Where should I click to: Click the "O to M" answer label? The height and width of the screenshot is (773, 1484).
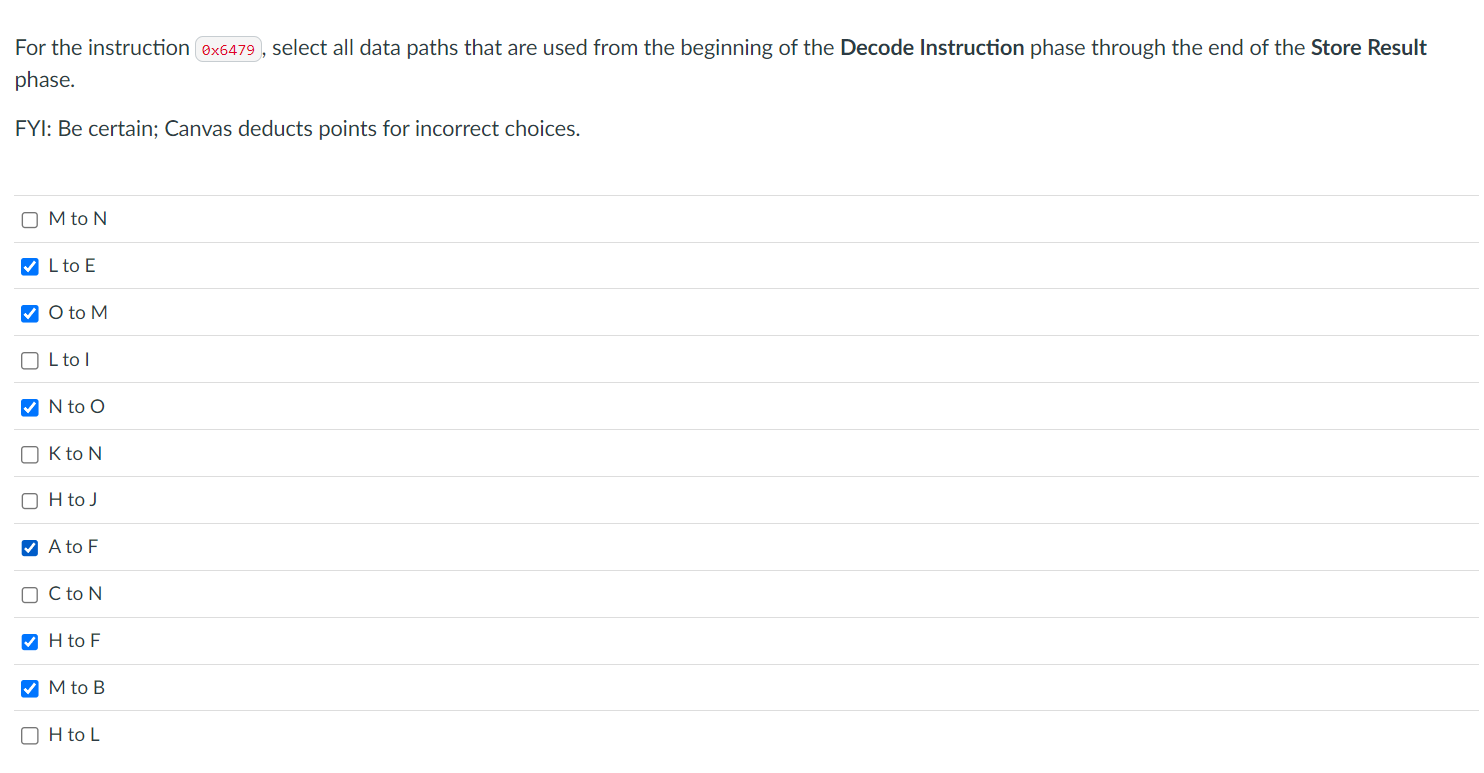(x=77, y=312)
